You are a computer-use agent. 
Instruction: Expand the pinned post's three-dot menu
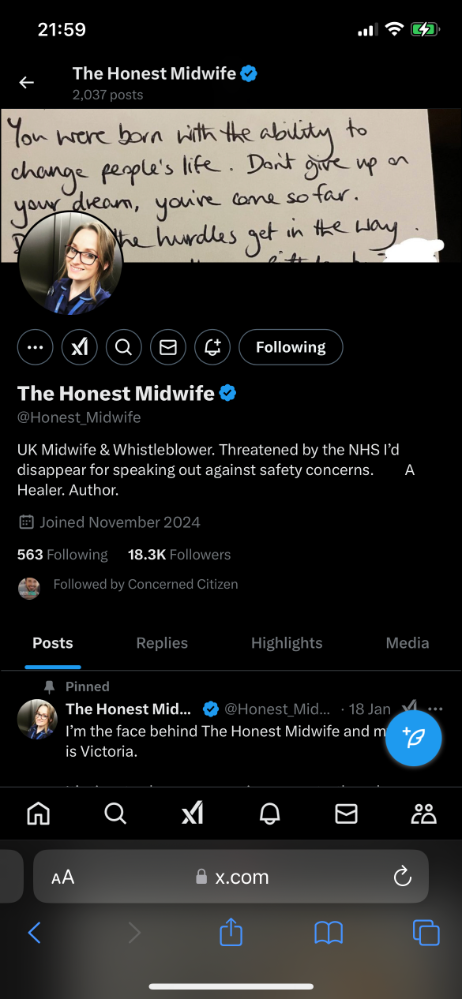[x=435, y=708]
